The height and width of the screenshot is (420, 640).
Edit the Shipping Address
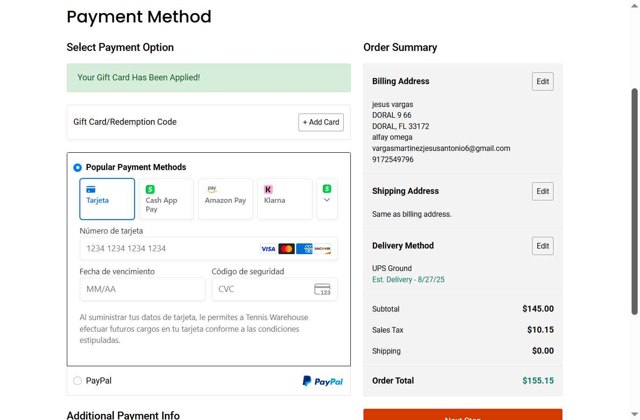point(543,191)
